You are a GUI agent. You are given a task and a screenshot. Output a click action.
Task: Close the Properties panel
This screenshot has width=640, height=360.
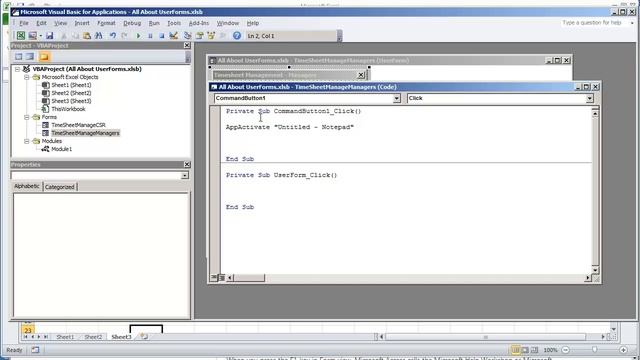pyautogui.click(x=187, y=164)
